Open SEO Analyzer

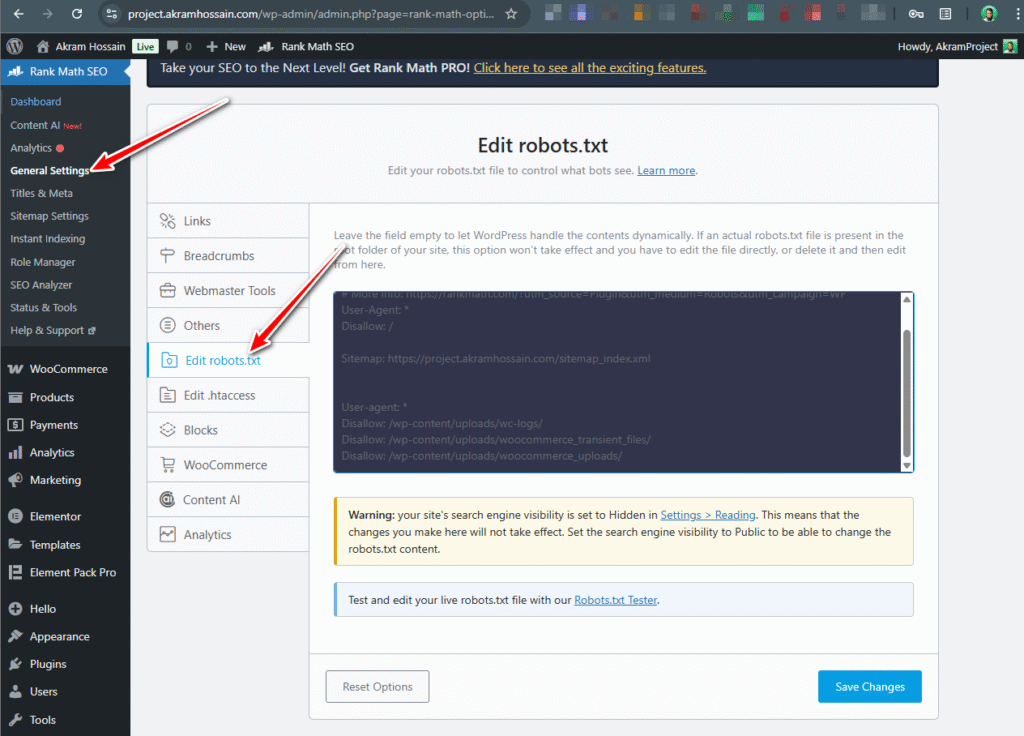coord(41,285)
